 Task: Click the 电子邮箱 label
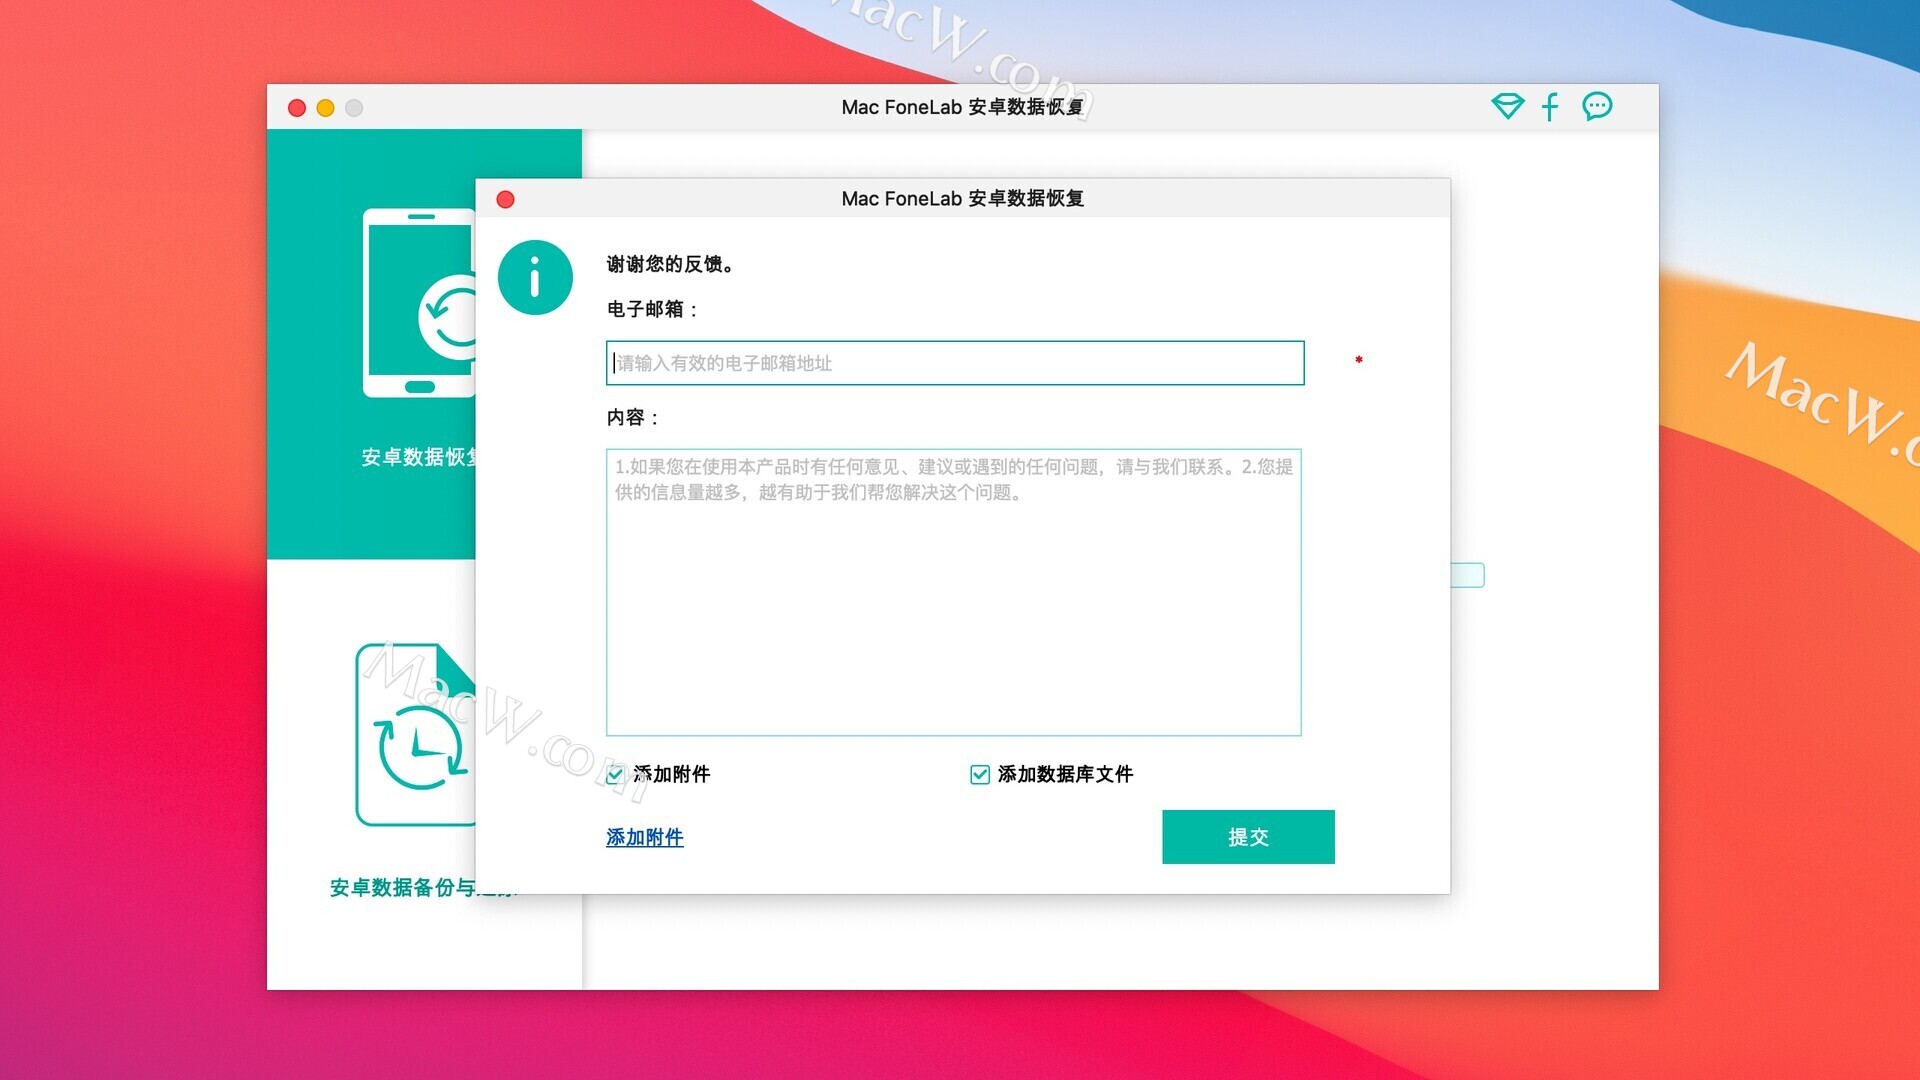click(x=652, y=309)
